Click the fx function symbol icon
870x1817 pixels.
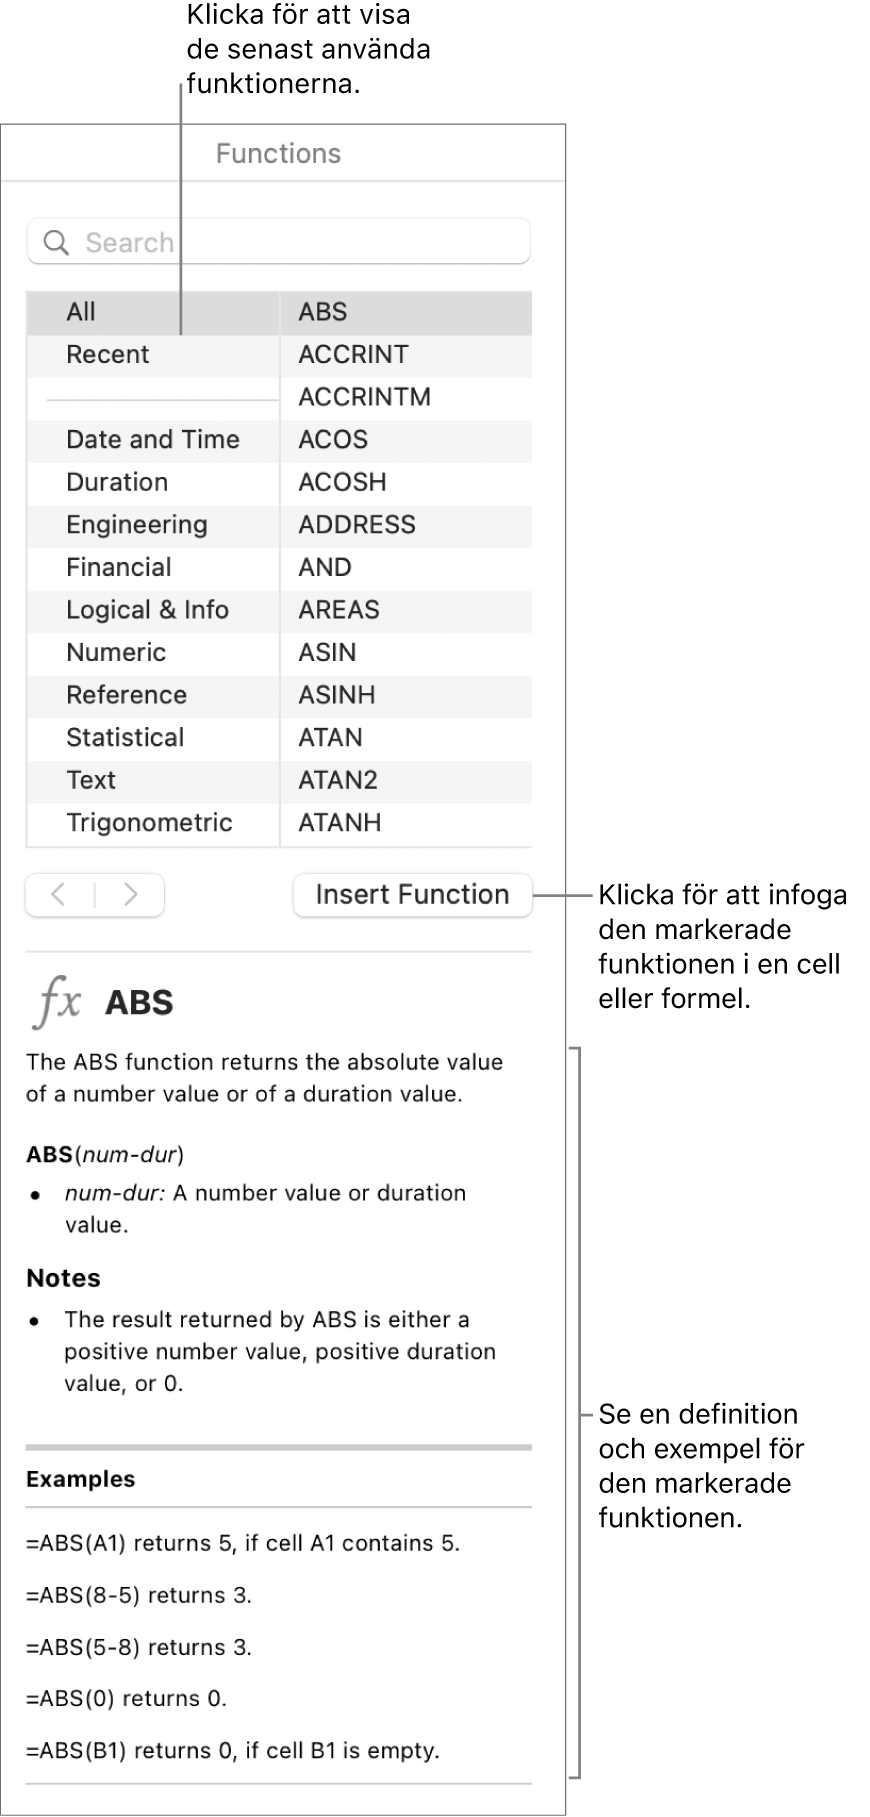tap(58, 1002)
